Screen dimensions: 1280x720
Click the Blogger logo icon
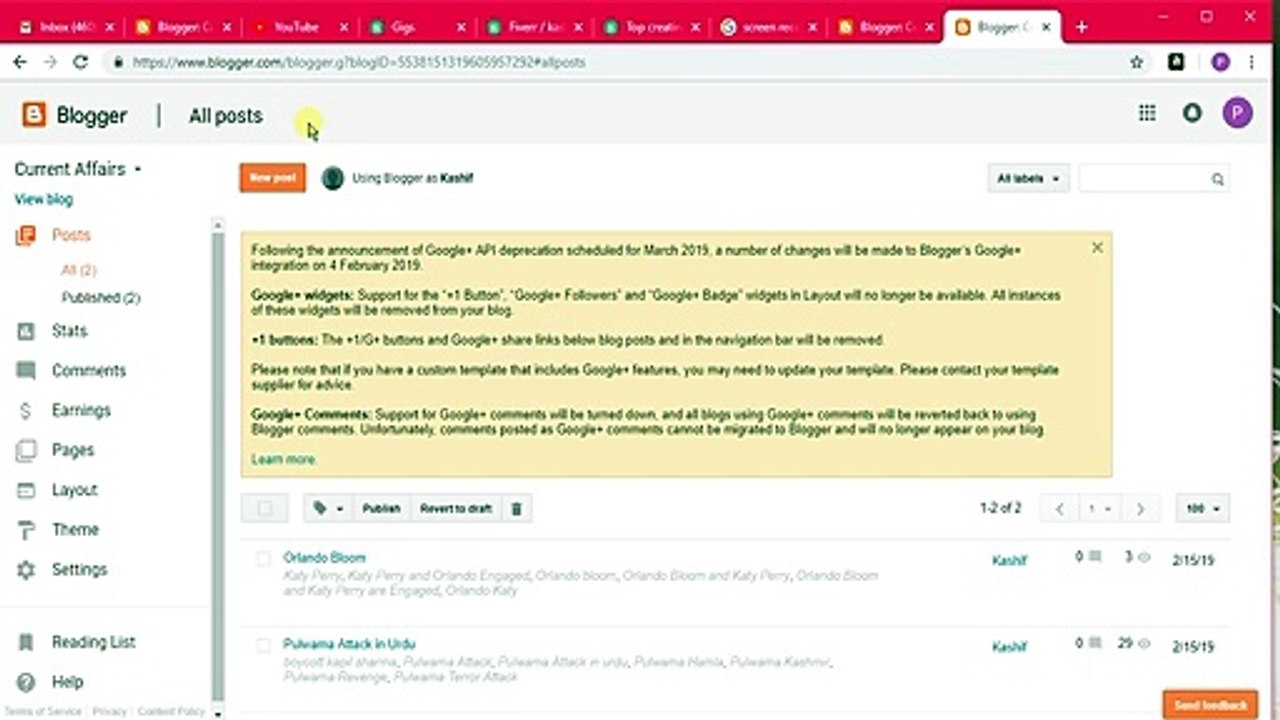coord(34,115)
